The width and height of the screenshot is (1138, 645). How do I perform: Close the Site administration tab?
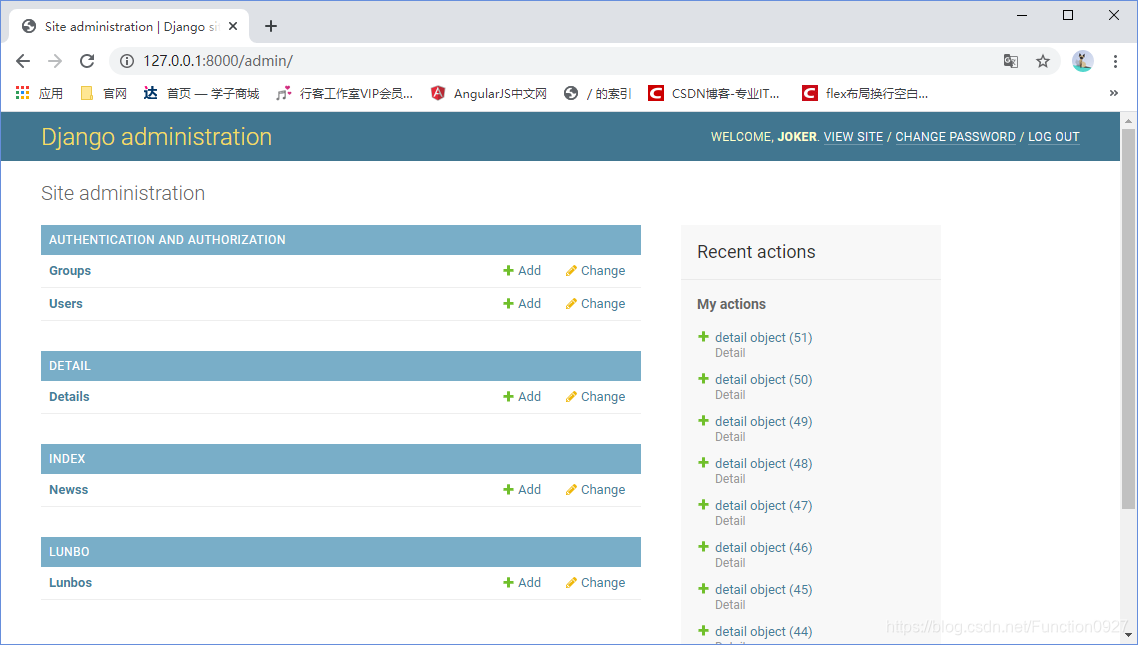click(233, 26)
